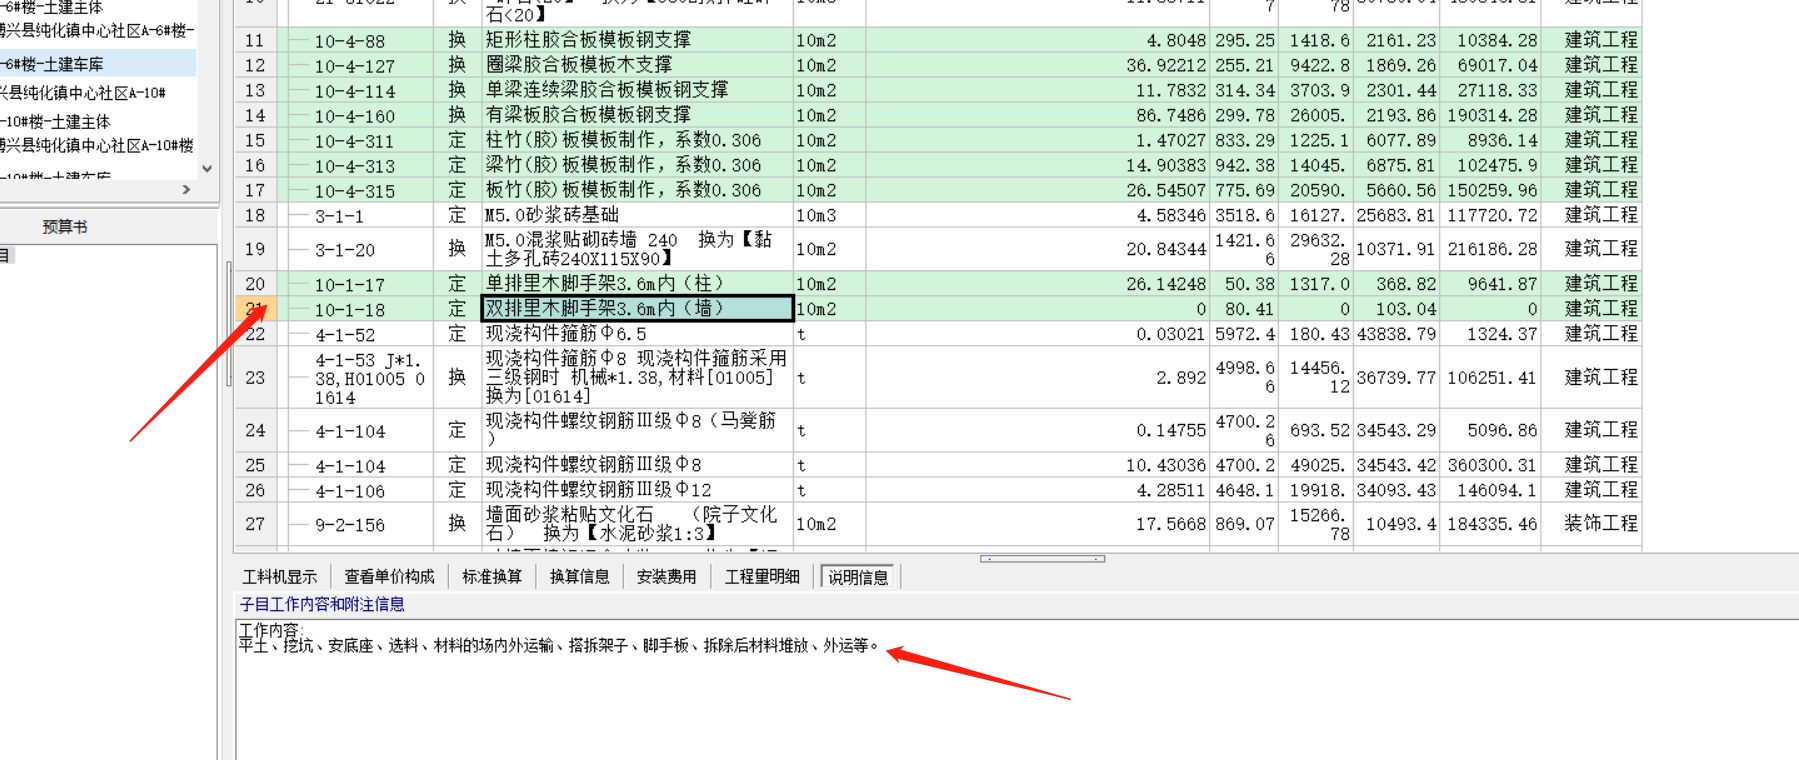This screenshot has height=760, width=1799.
Task: Click name cell 矩形柱胶合板模板钢支撑
Action: 637,41
